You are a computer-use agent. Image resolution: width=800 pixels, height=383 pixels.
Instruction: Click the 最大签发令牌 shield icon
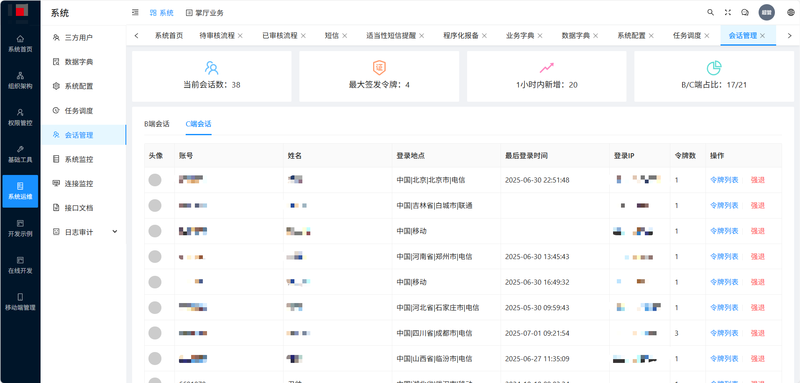(379, 67)
